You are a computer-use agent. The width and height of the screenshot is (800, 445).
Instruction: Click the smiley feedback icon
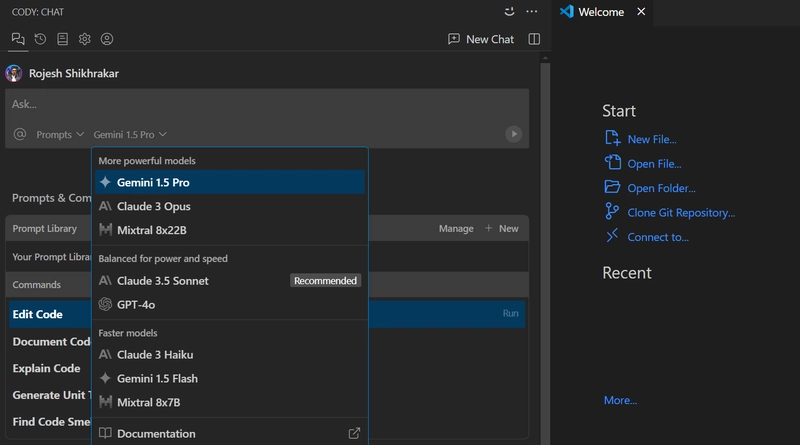(510, 11)
